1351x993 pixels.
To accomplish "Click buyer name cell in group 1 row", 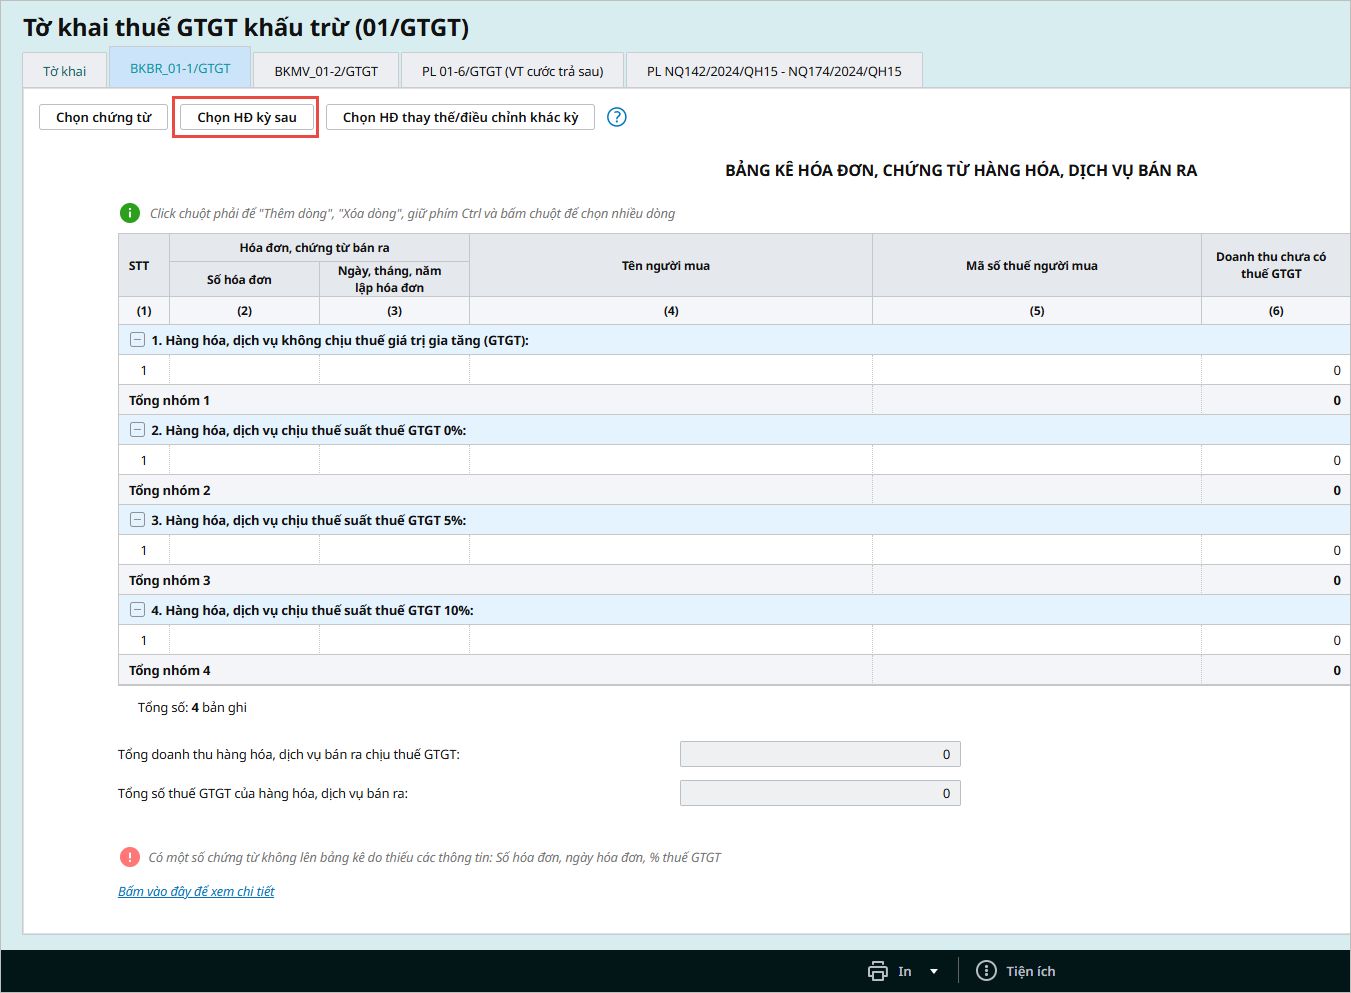I will (670, 370).
